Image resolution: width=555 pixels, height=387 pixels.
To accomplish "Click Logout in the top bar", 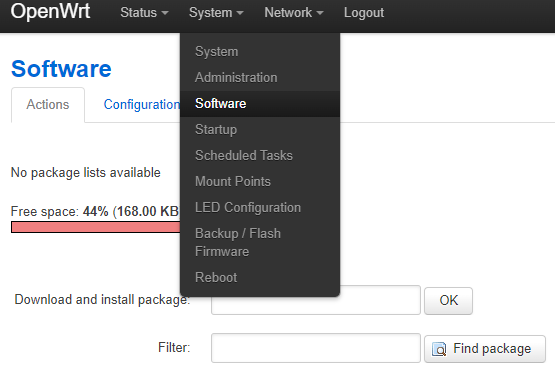I will [x=364, y=13].
